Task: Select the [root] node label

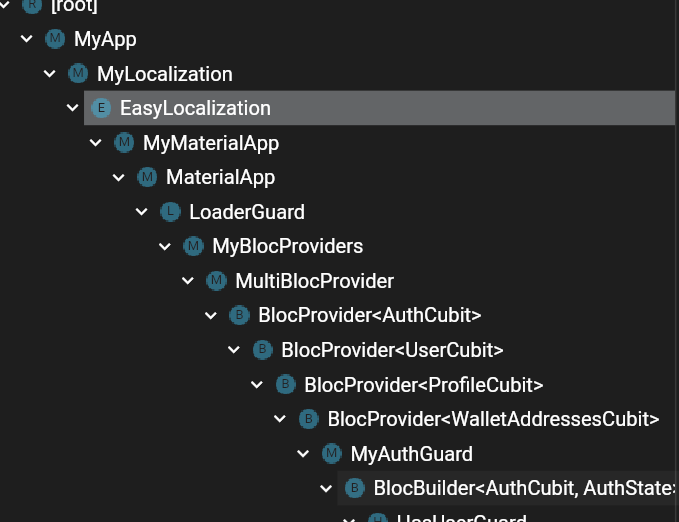Action: (74, 6)
